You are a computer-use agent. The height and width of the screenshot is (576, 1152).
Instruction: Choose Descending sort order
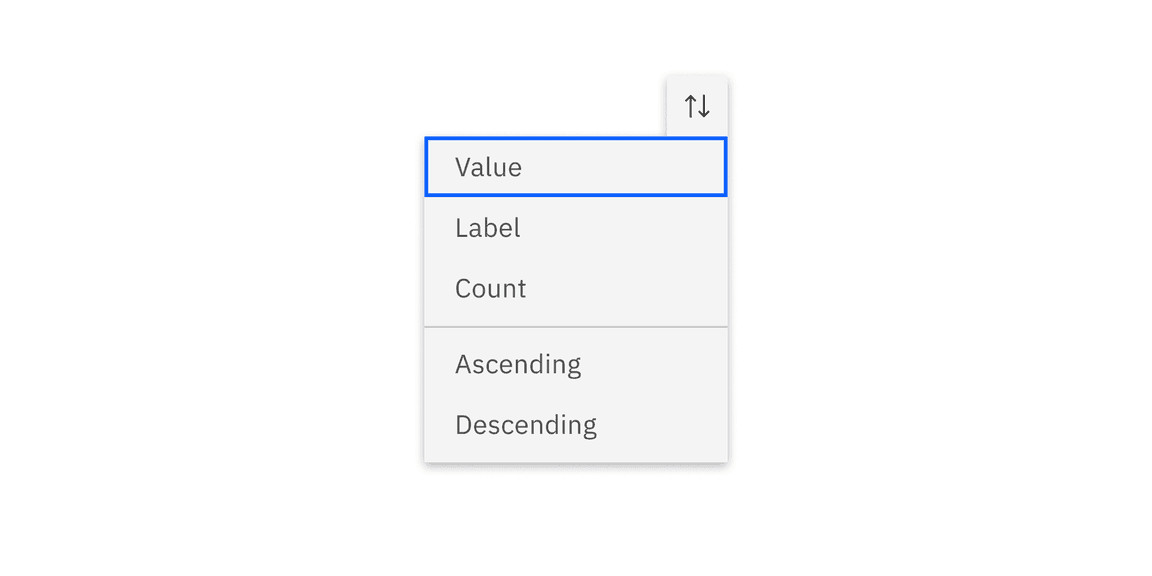tap(575, 425)
